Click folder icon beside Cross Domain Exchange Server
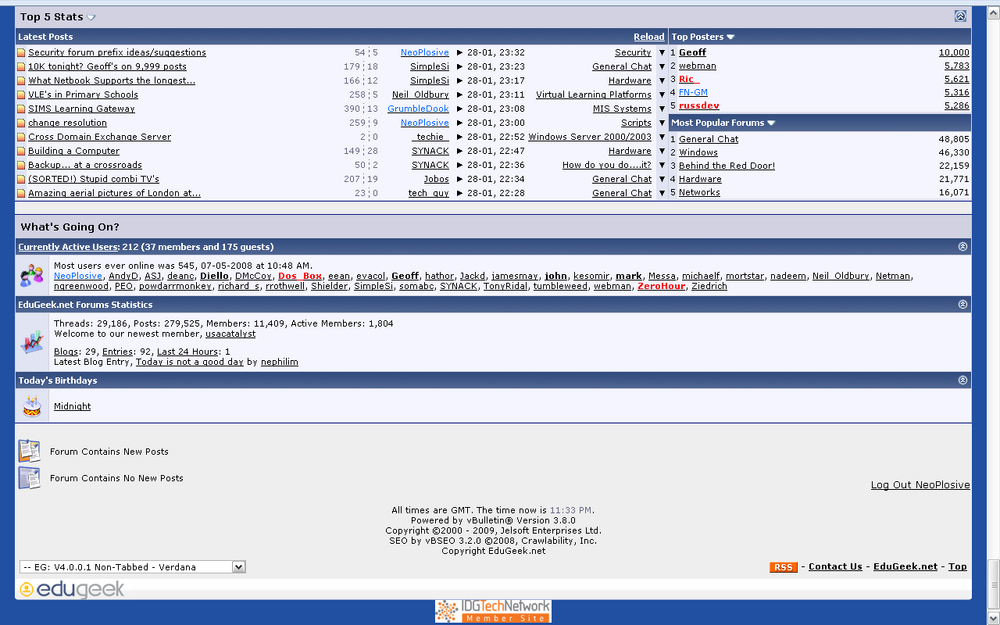Viewport: 1000px width, 625px height. [x=21, y=137]
